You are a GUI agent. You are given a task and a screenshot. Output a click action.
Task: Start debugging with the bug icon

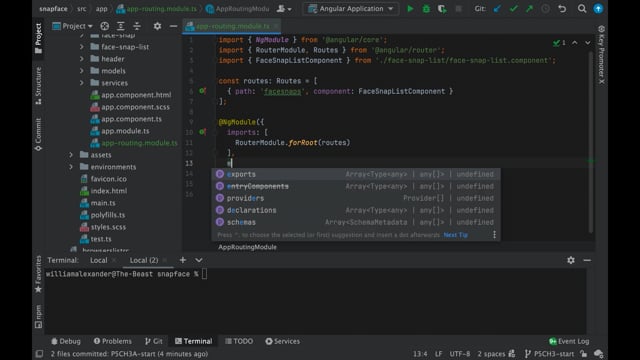426,9
